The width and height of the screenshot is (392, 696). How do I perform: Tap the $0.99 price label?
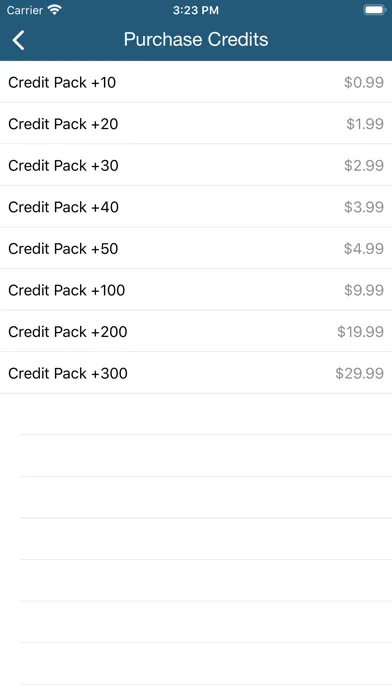[x=364, y=82]
